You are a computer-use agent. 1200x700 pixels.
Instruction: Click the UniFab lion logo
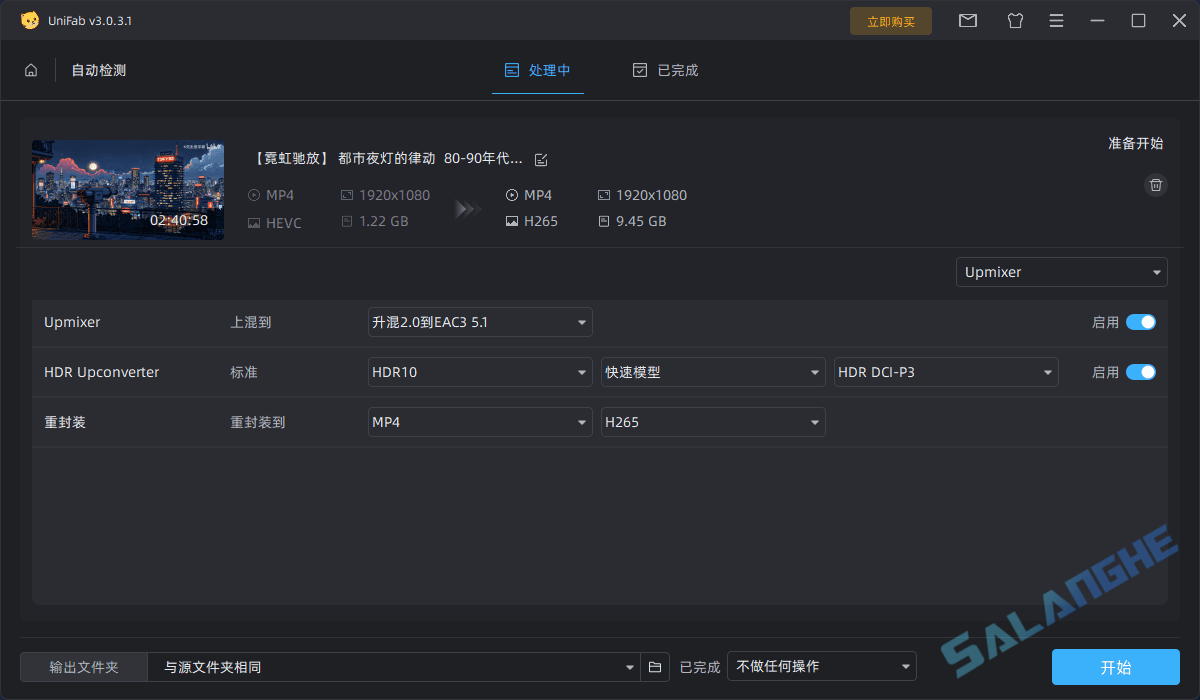point(29,19)
